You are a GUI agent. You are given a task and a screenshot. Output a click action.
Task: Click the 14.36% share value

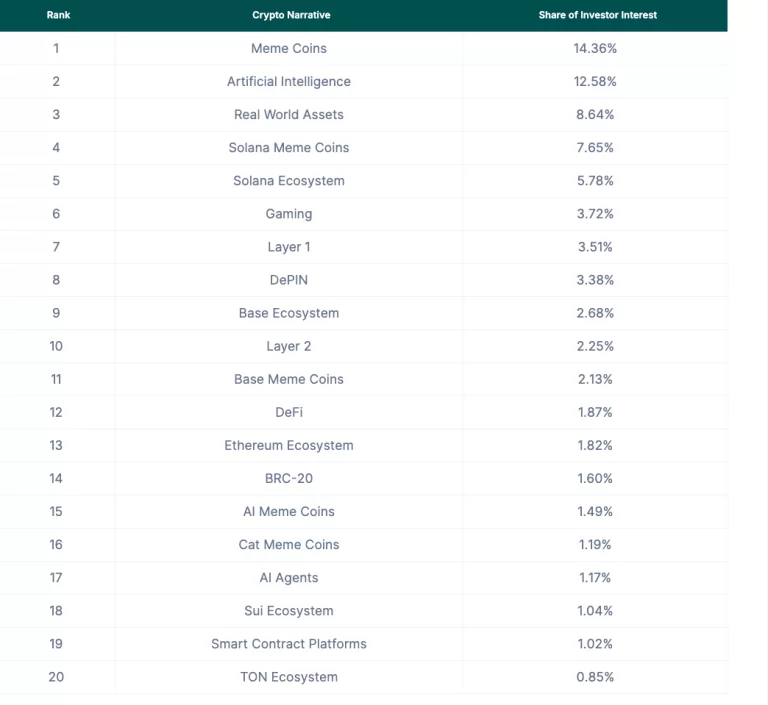click(595, 48)
